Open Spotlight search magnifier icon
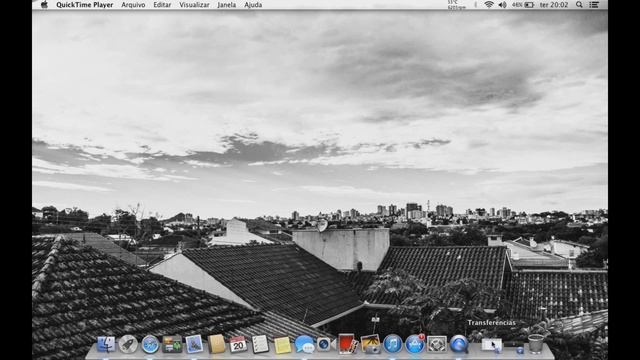Image resolution: width=640 pixels, height=360 pixels. coord(579,5)
